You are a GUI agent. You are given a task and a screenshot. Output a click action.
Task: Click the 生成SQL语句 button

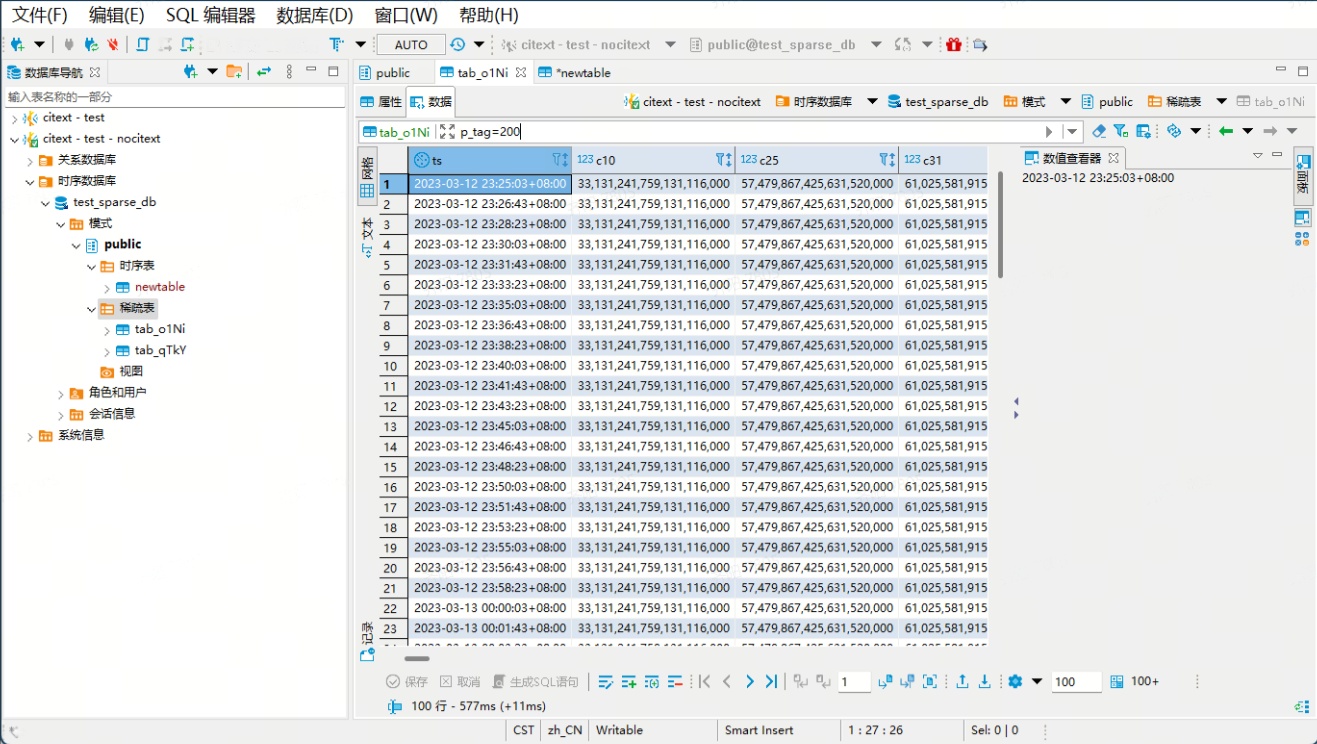pyautogui.click(x=536, y=682)
